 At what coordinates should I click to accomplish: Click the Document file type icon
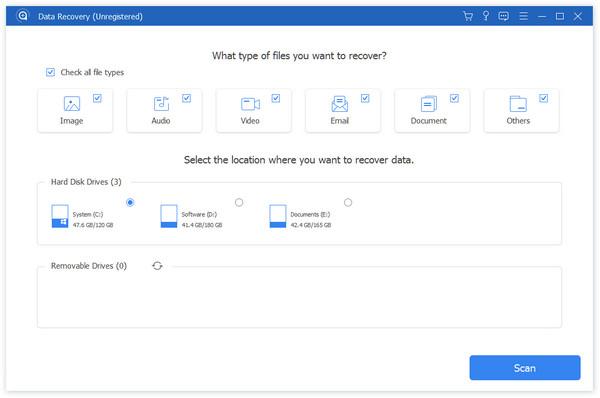coord(429,104)
